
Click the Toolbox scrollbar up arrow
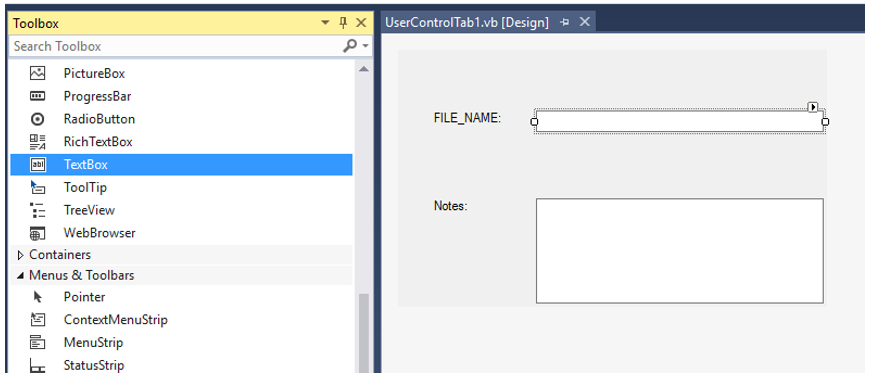click(364, 69)
